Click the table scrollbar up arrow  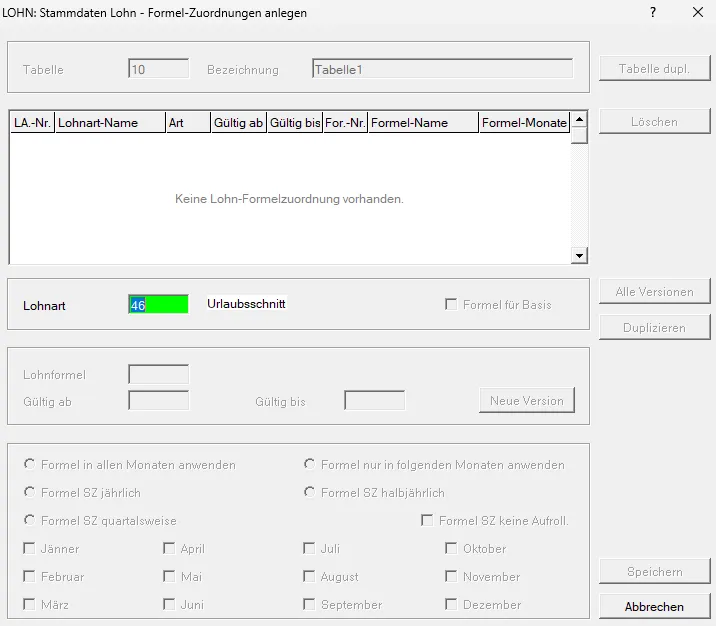click(x=579, y=120)
